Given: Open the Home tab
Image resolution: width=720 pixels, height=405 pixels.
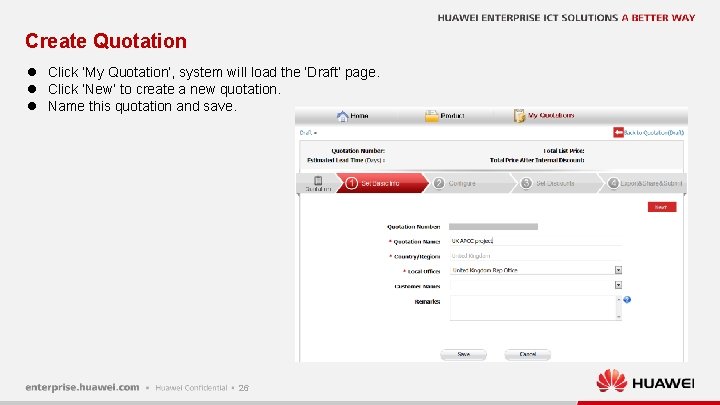Looking at the screenshot, I should coord(353,116).
